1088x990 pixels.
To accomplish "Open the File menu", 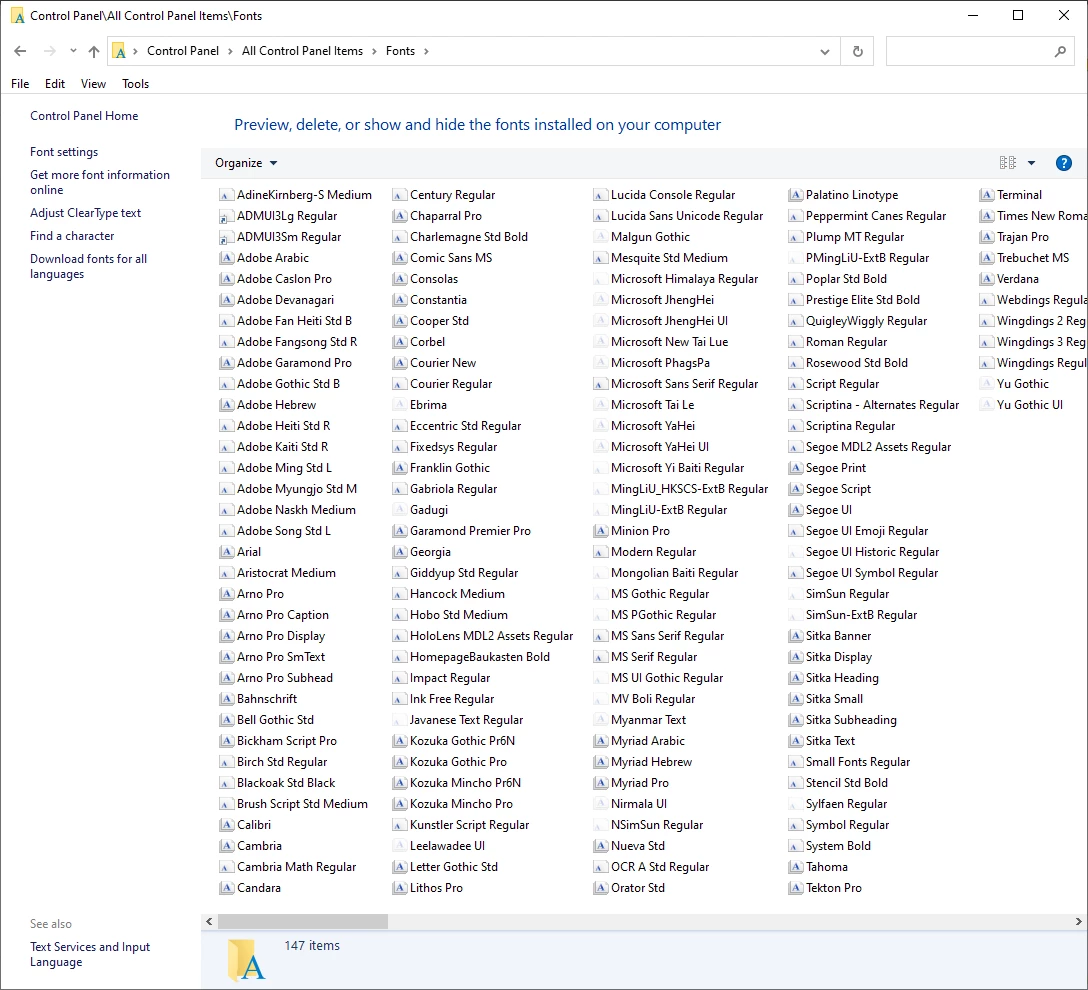I will [x=20, y=84].
